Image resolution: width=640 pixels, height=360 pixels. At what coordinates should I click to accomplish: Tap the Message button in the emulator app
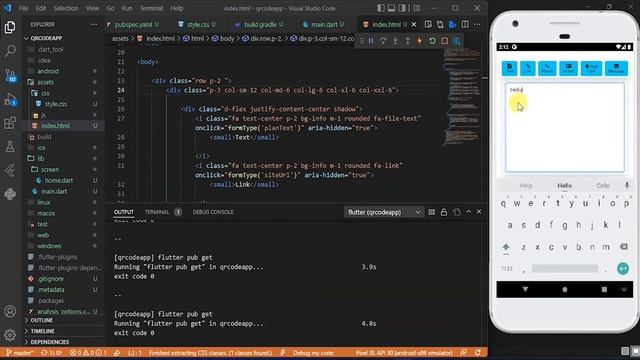click(616, 68)
